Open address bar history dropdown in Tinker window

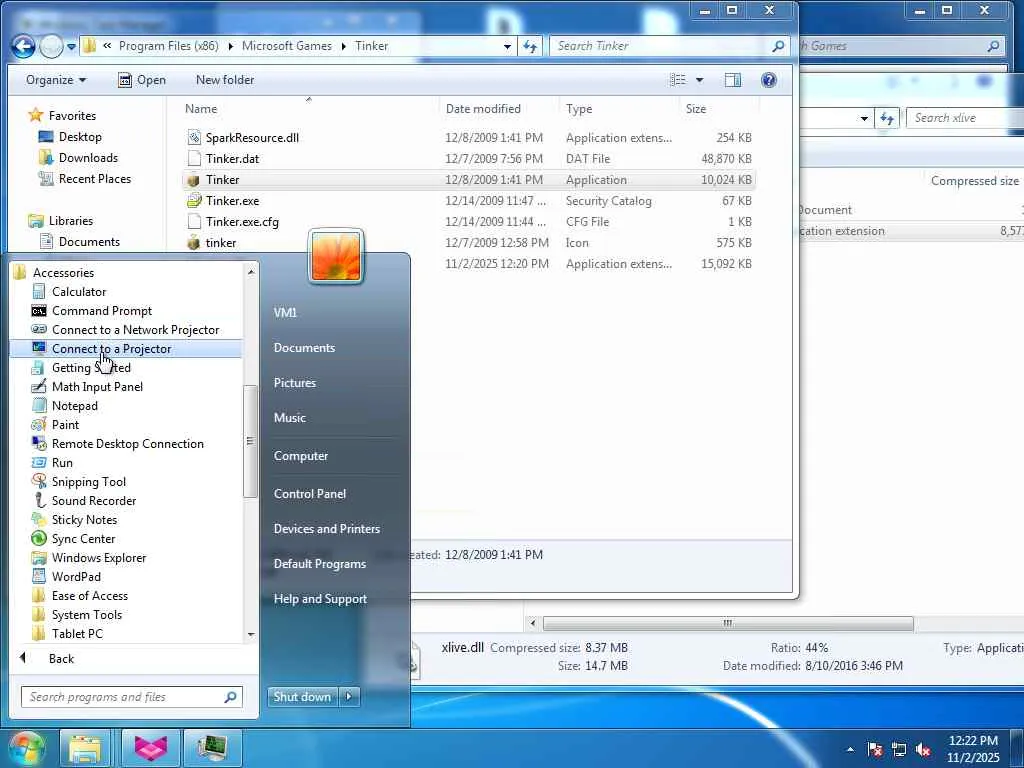coord(507,46)
